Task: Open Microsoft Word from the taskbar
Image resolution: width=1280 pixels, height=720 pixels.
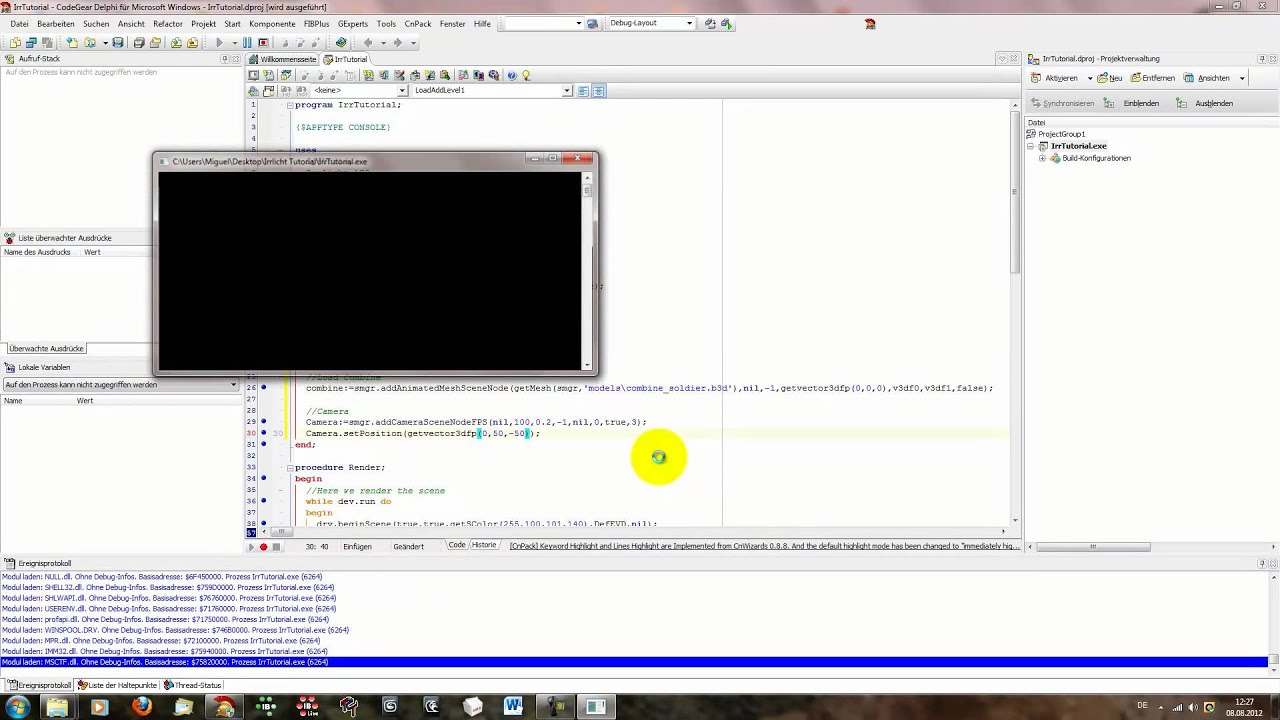Action: click(x=513, y=707)
